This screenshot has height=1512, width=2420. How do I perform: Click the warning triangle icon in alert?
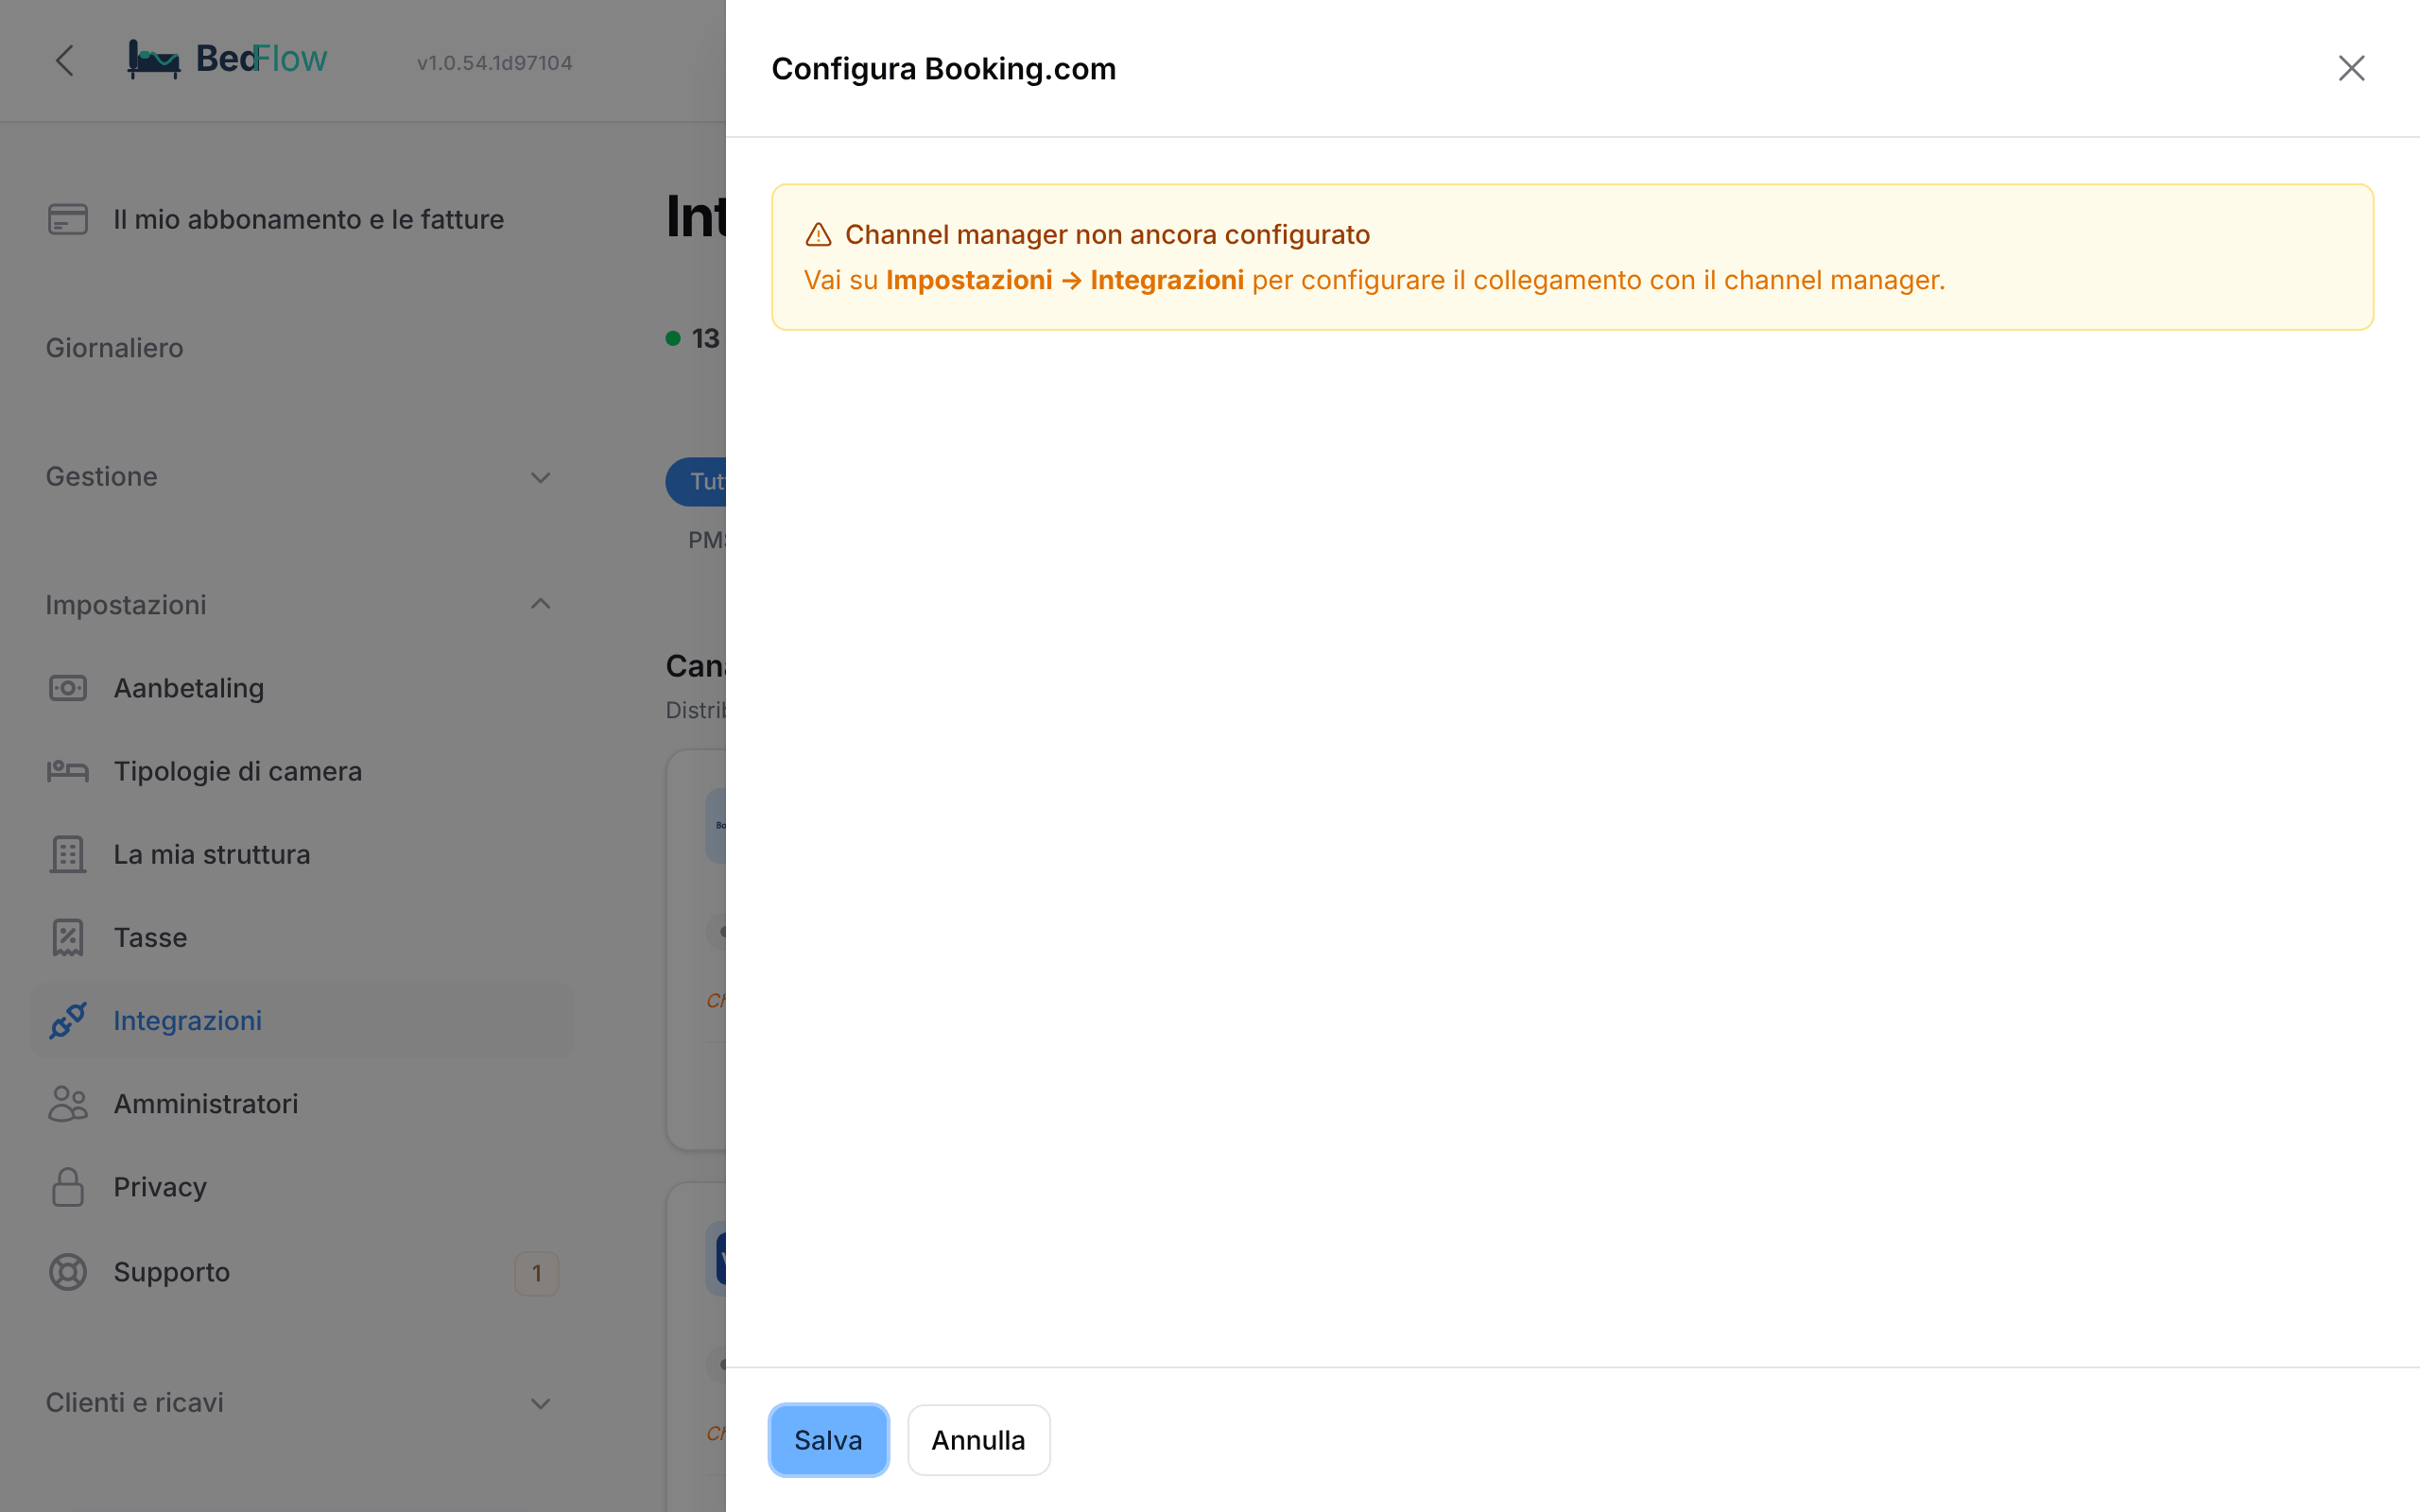pos(818,234)
